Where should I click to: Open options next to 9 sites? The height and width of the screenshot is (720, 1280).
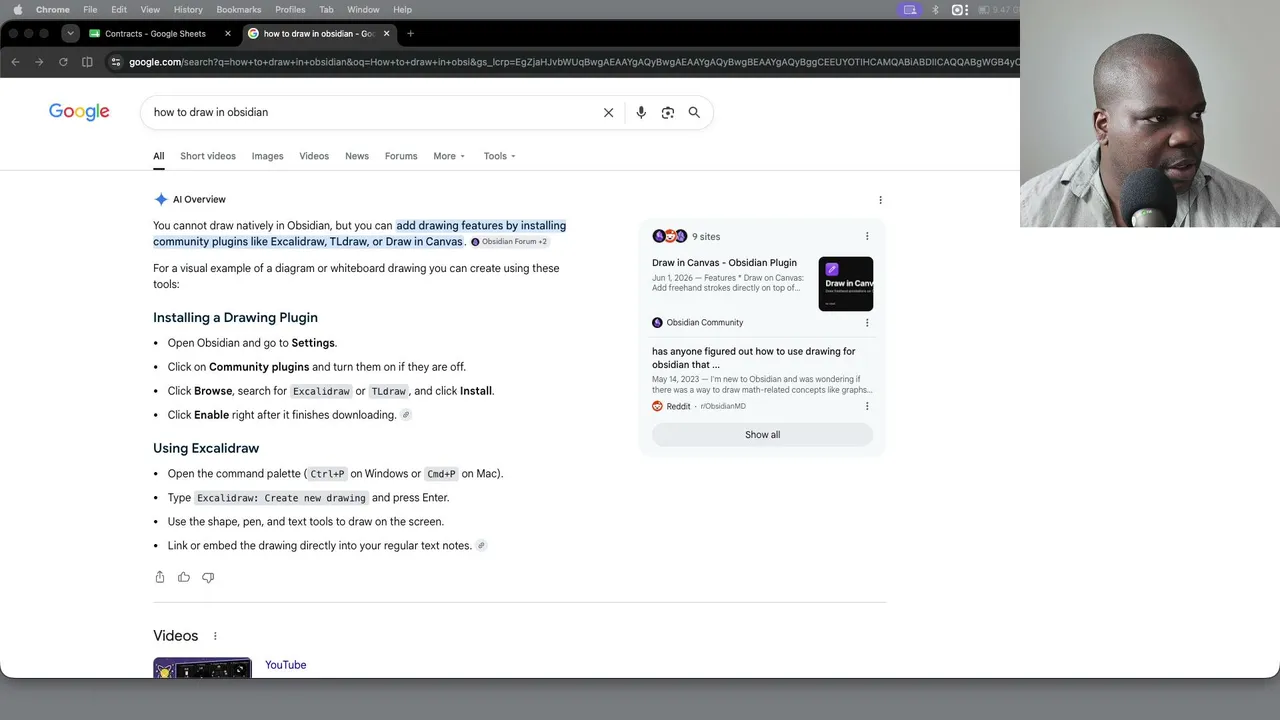click(x=867, y=237)
